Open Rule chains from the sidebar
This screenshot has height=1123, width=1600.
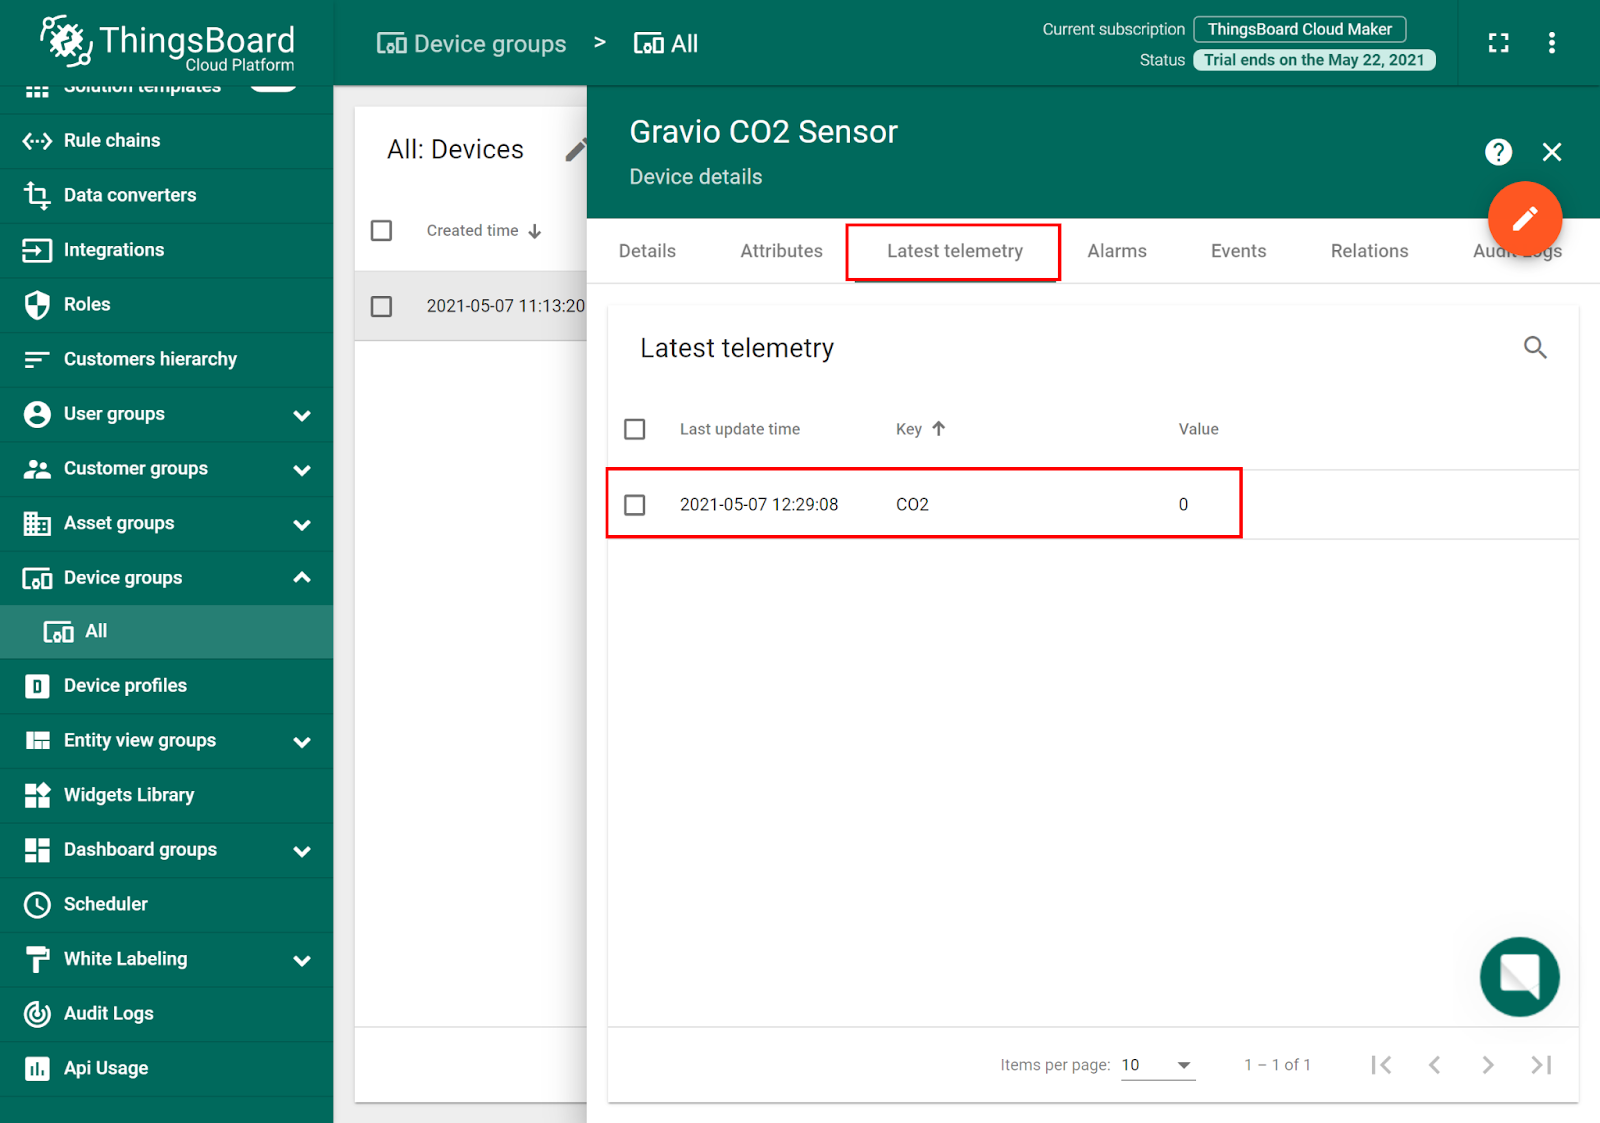(112, 140)
